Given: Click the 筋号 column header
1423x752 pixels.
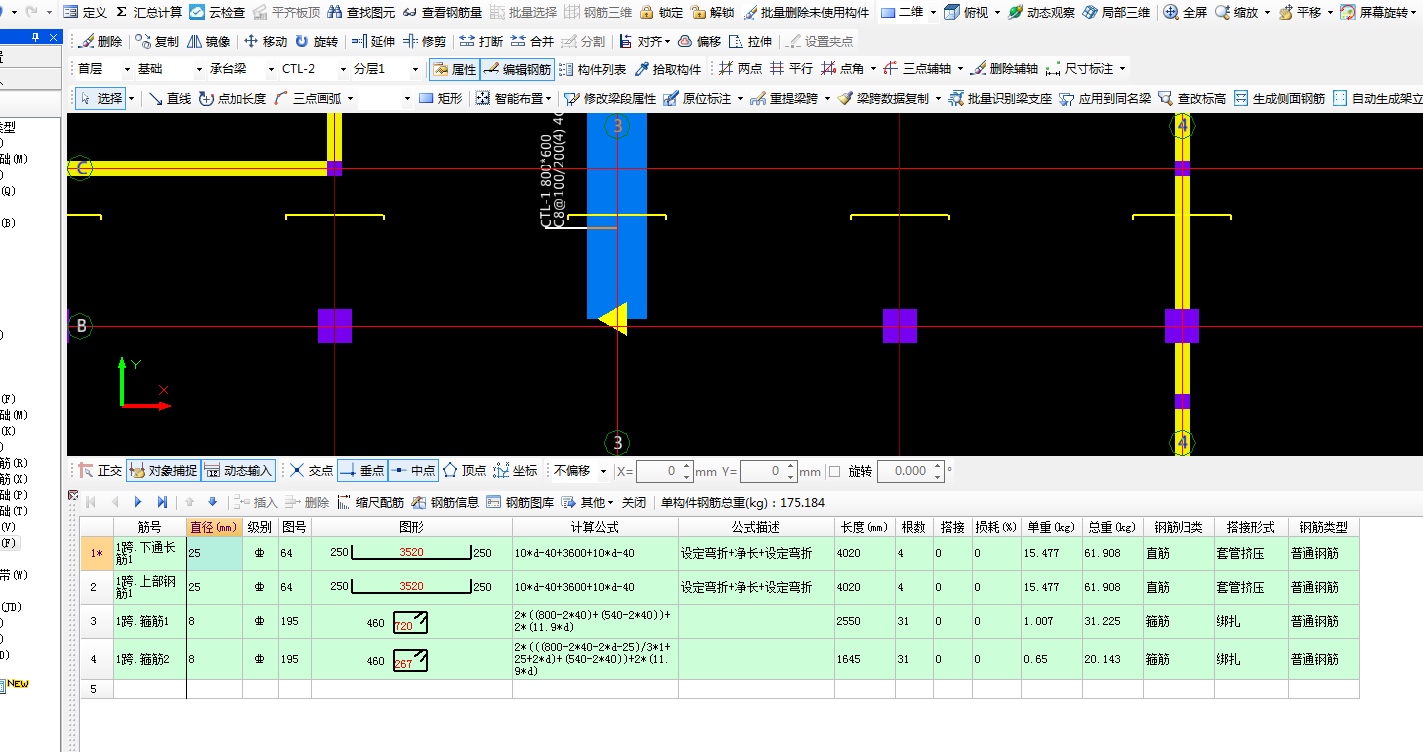Looking at the screenshot, I should [x=150, y=527].
